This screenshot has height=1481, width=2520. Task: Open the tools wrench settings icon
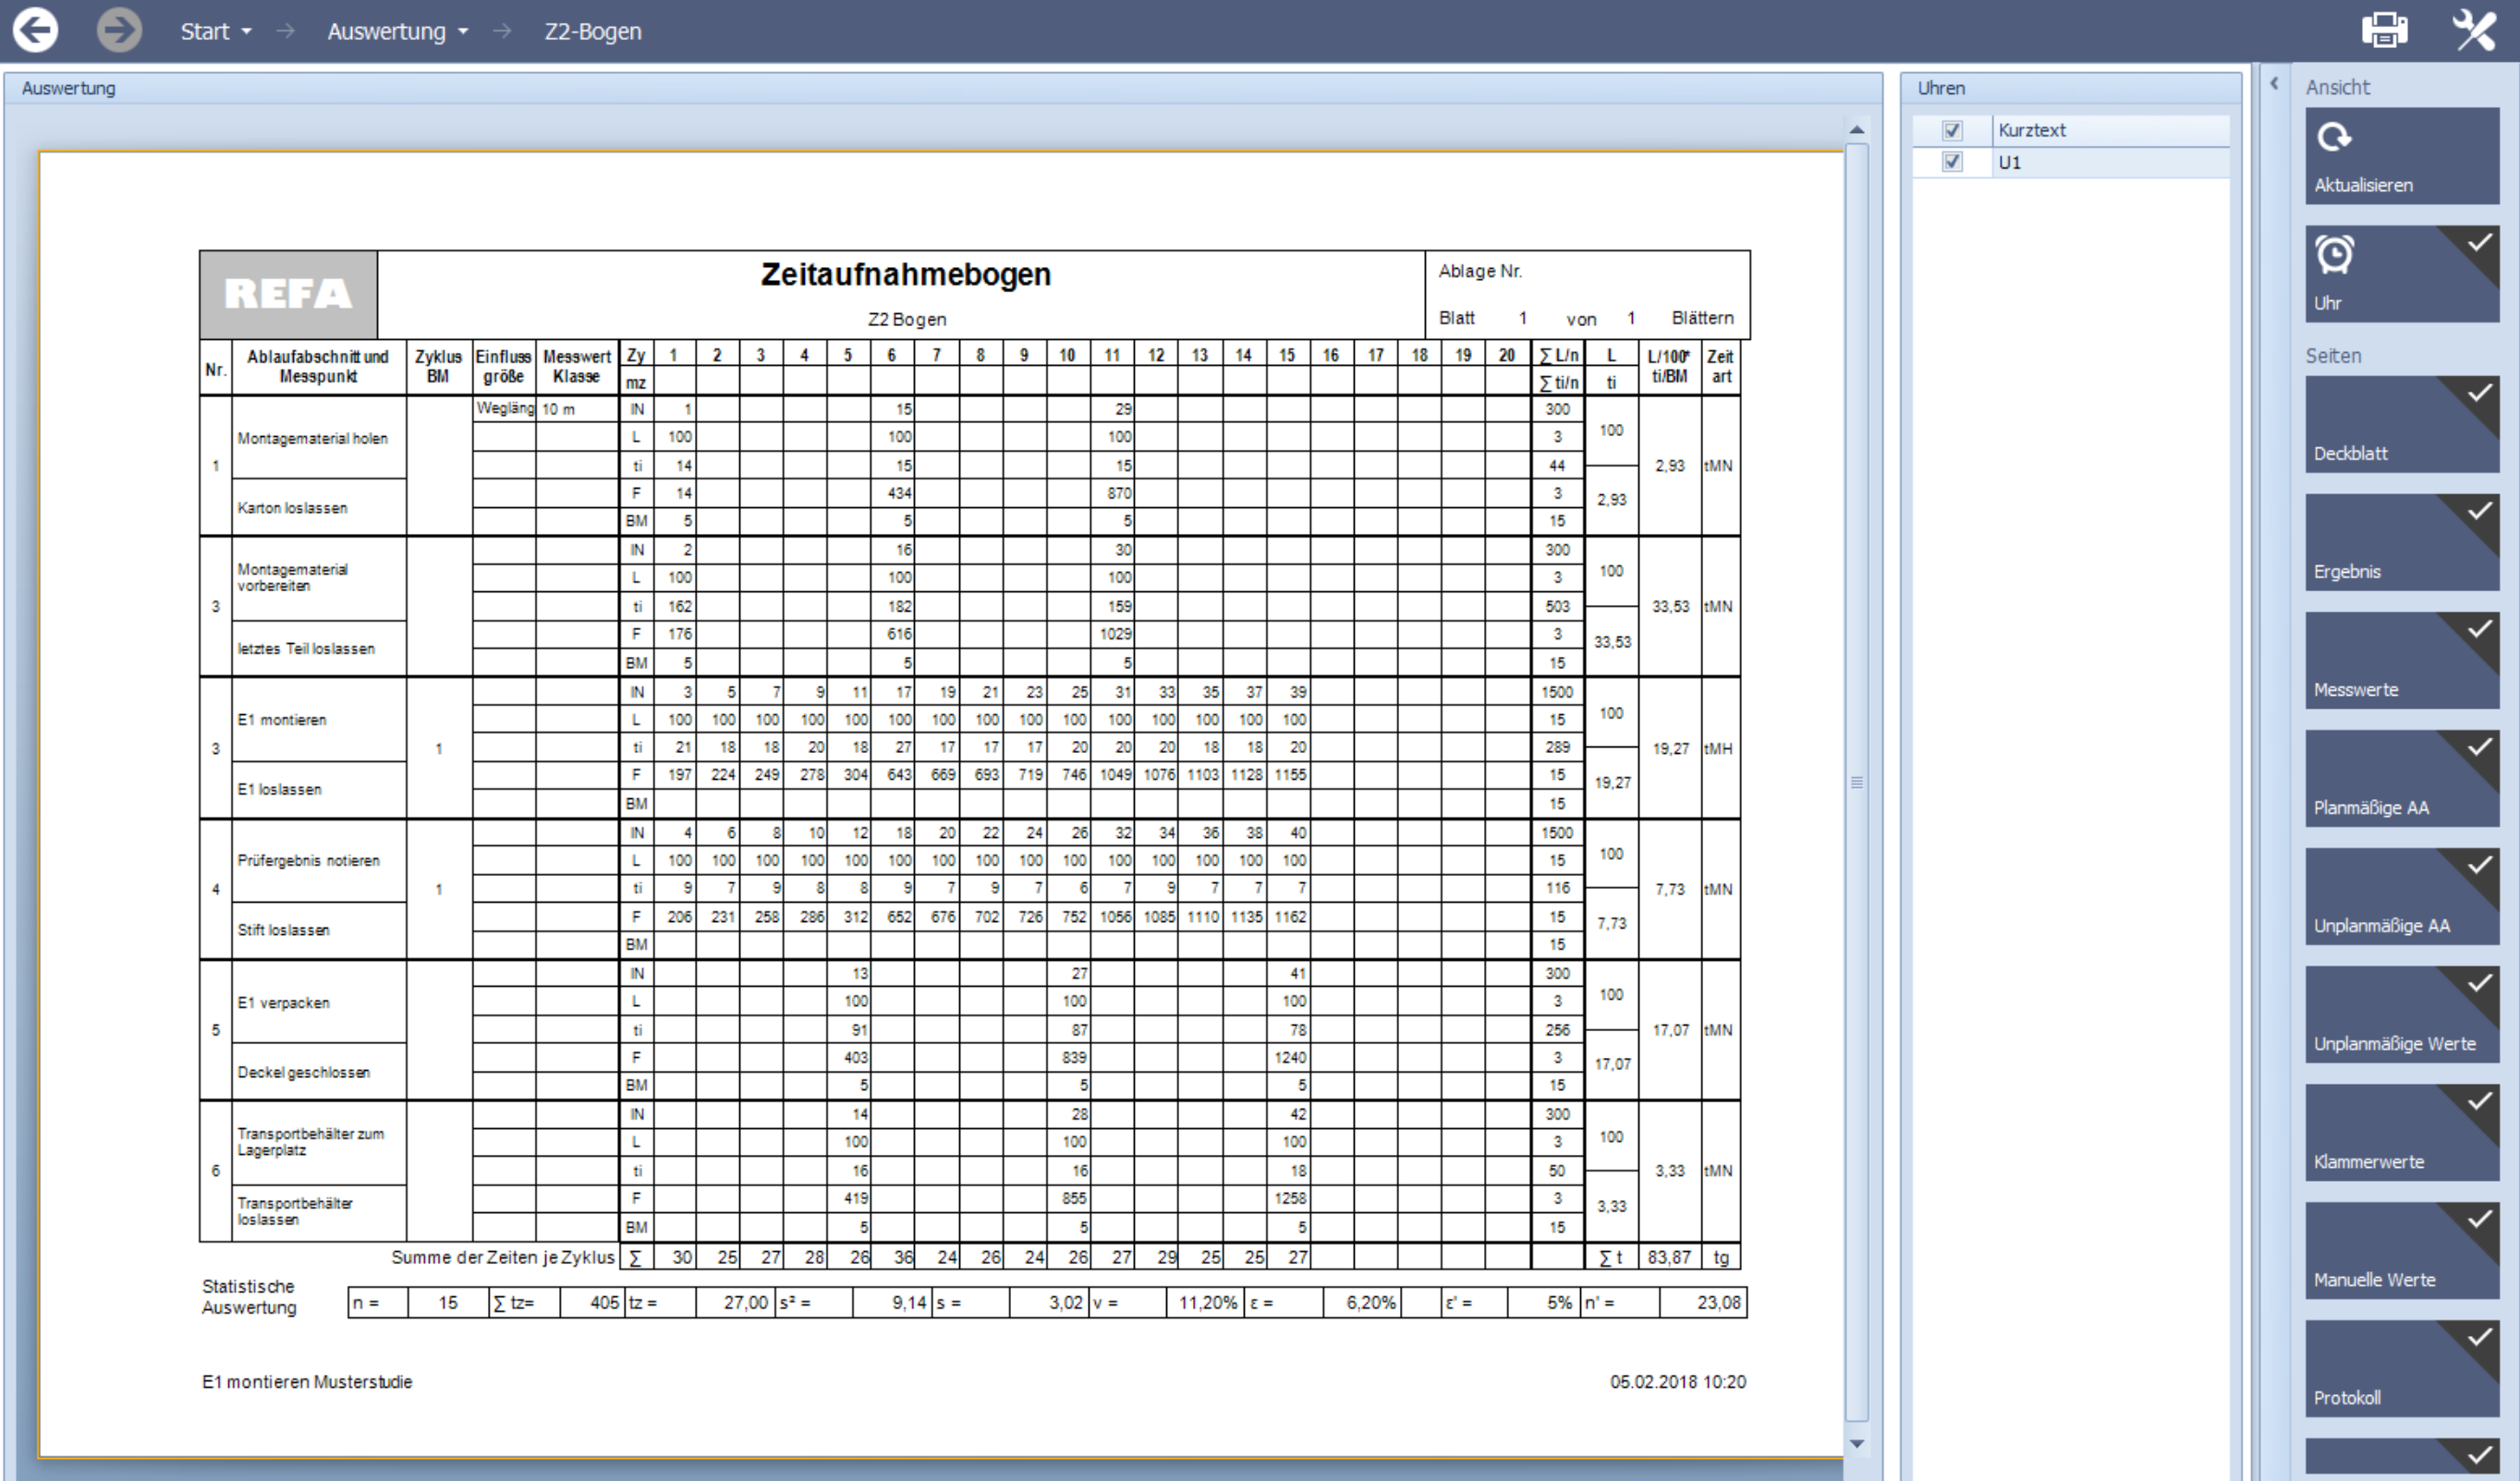(2473, 30)
